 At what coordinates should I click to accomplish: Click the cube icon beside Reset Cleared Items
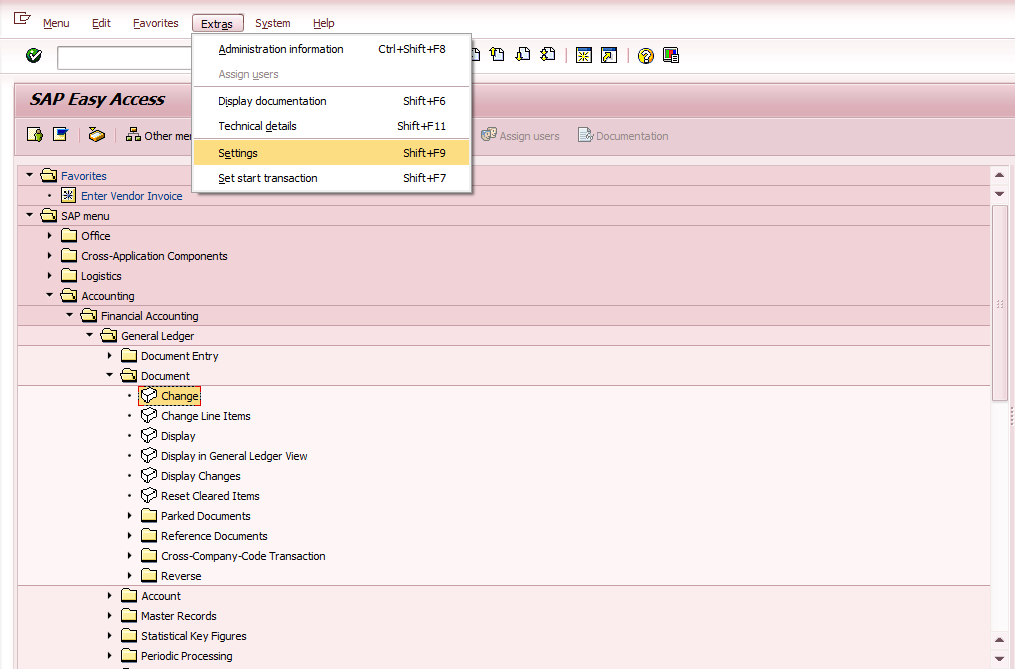(x=149, y=495)
